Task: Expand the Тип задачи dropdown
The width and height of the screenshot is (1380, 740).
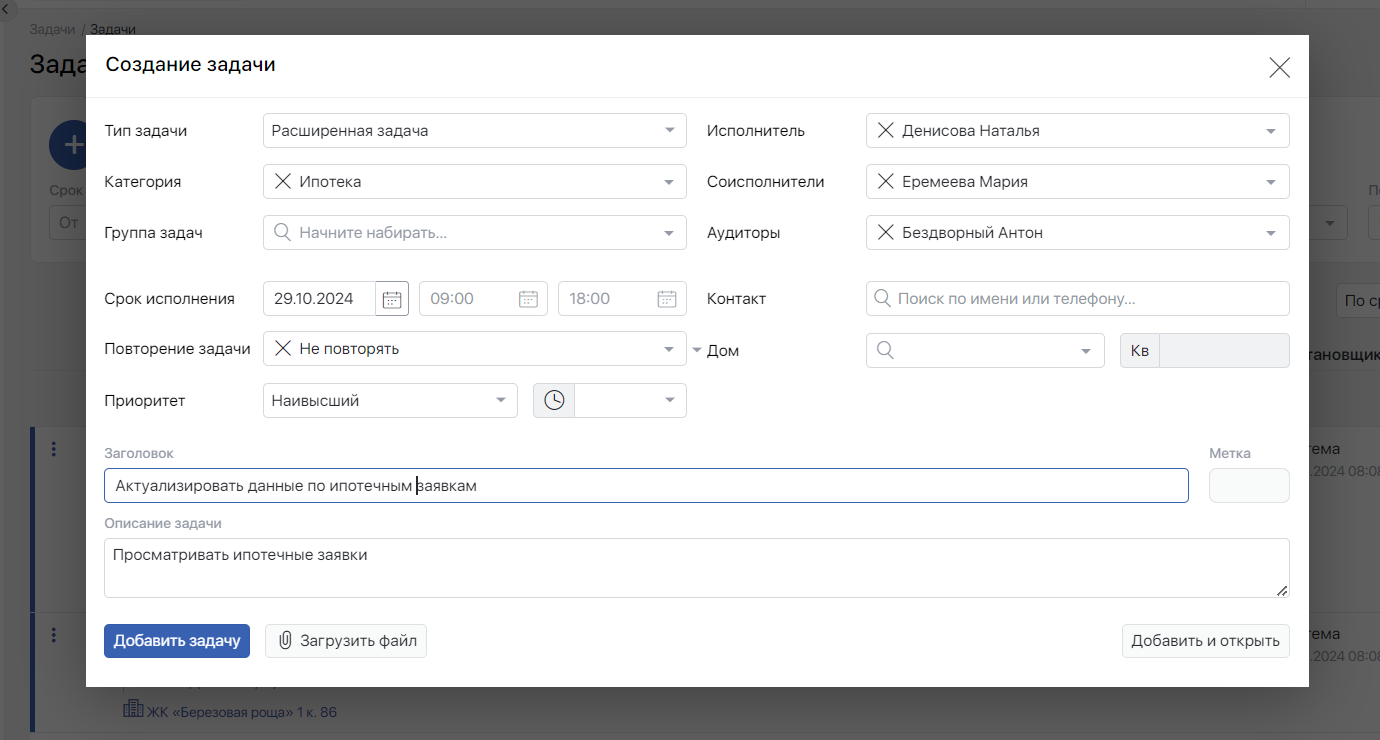Action: point(669,131)
